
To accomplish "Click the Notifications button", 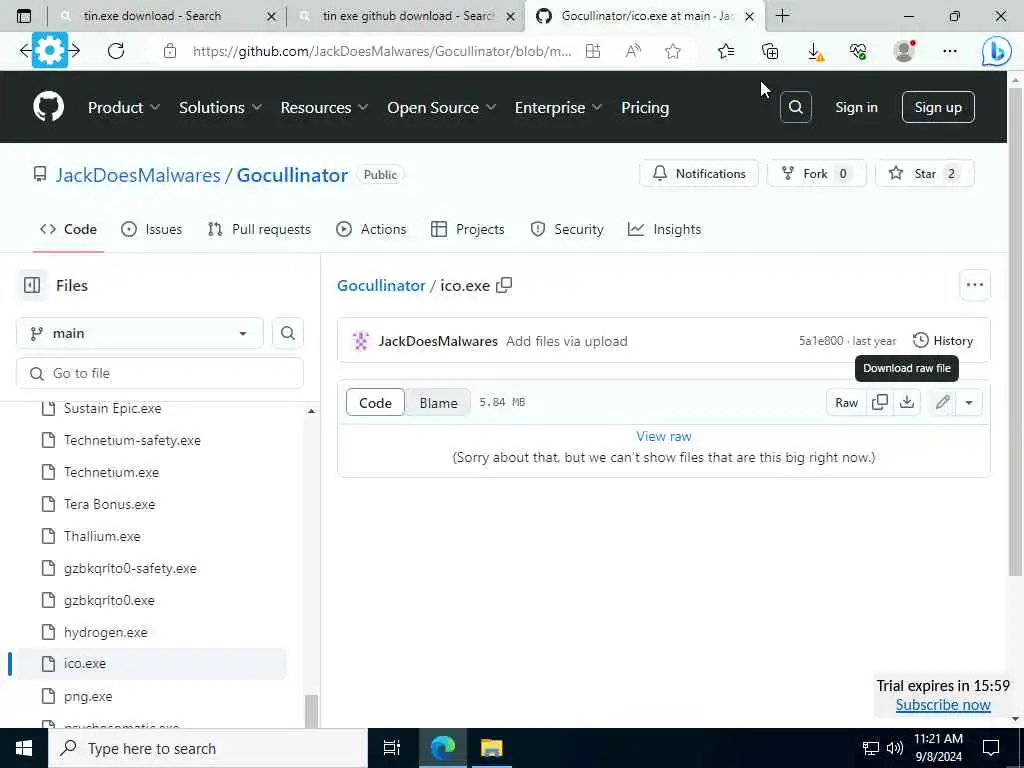I will pyautogui.click(x=699, y=174).
